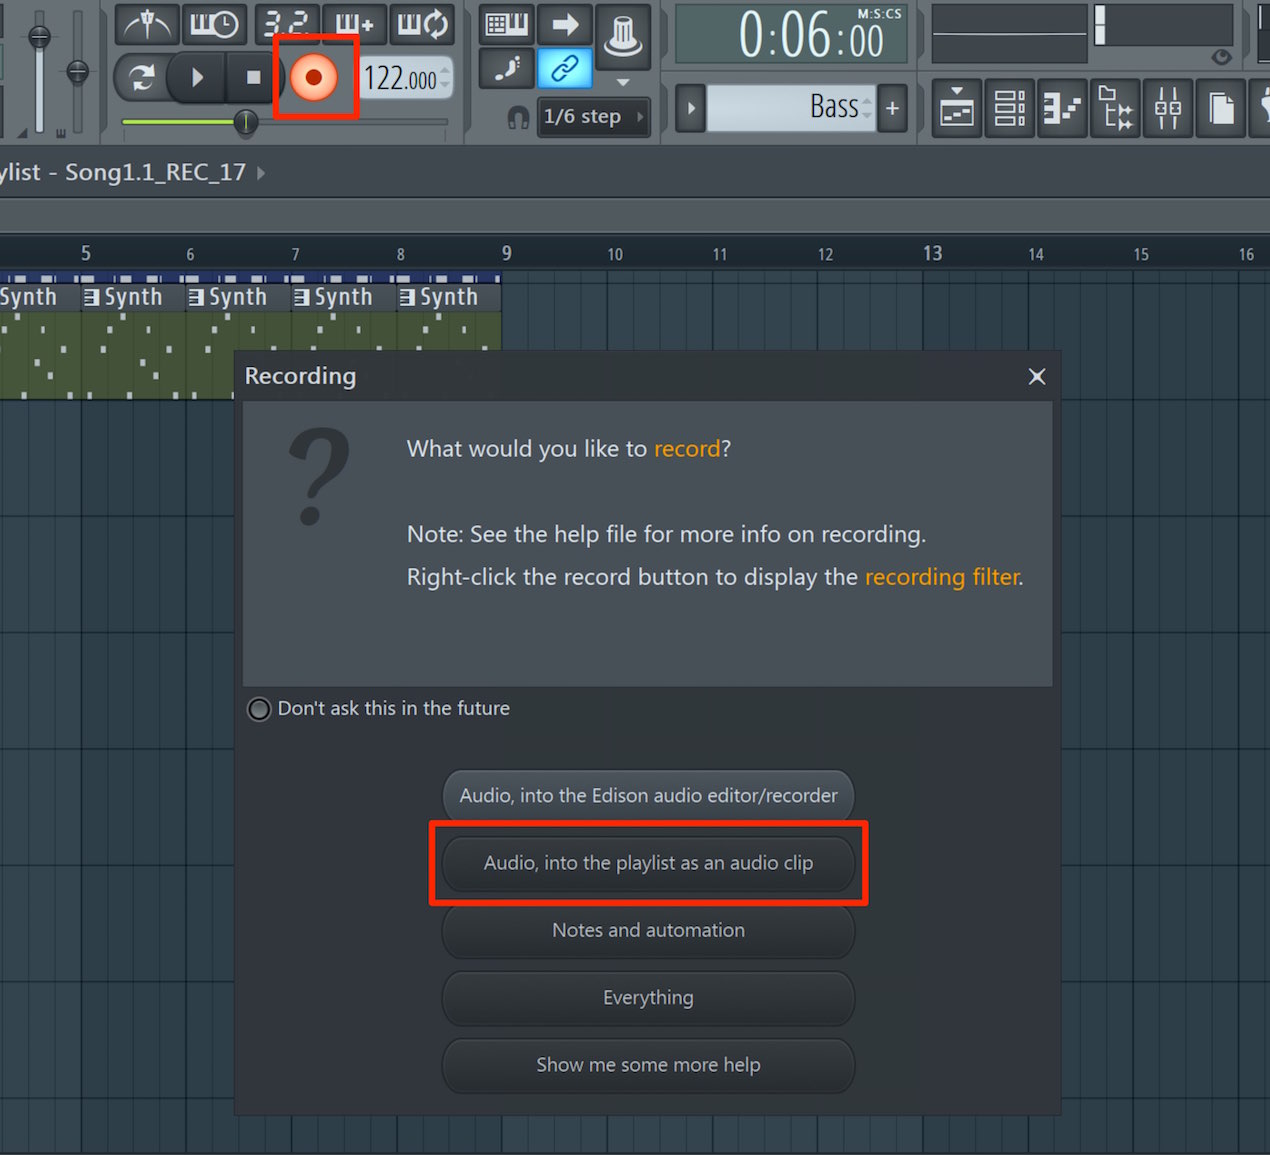Screen dimensions: 1270x1155
Task: Click the CPU meter panel
Action: point(1163,26)
